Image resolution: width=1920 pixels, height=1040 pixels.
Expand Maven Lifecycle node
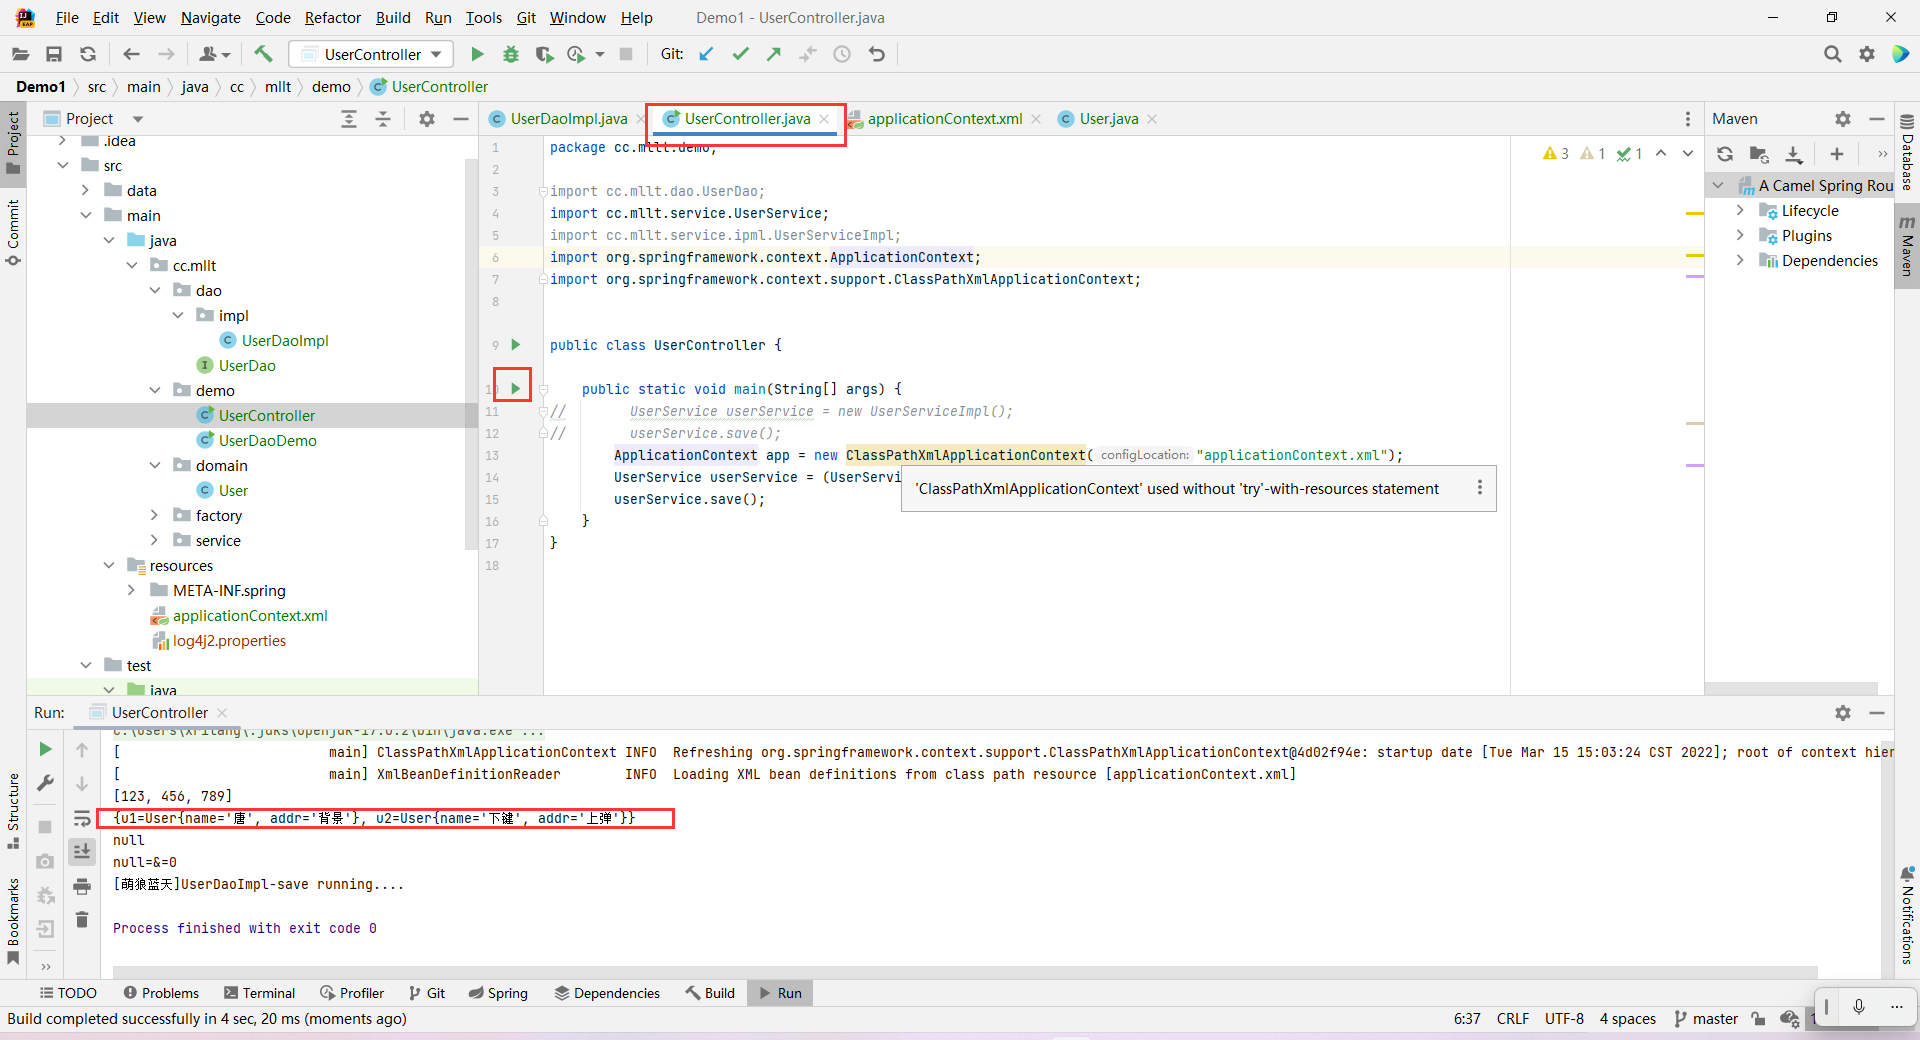1740,210
